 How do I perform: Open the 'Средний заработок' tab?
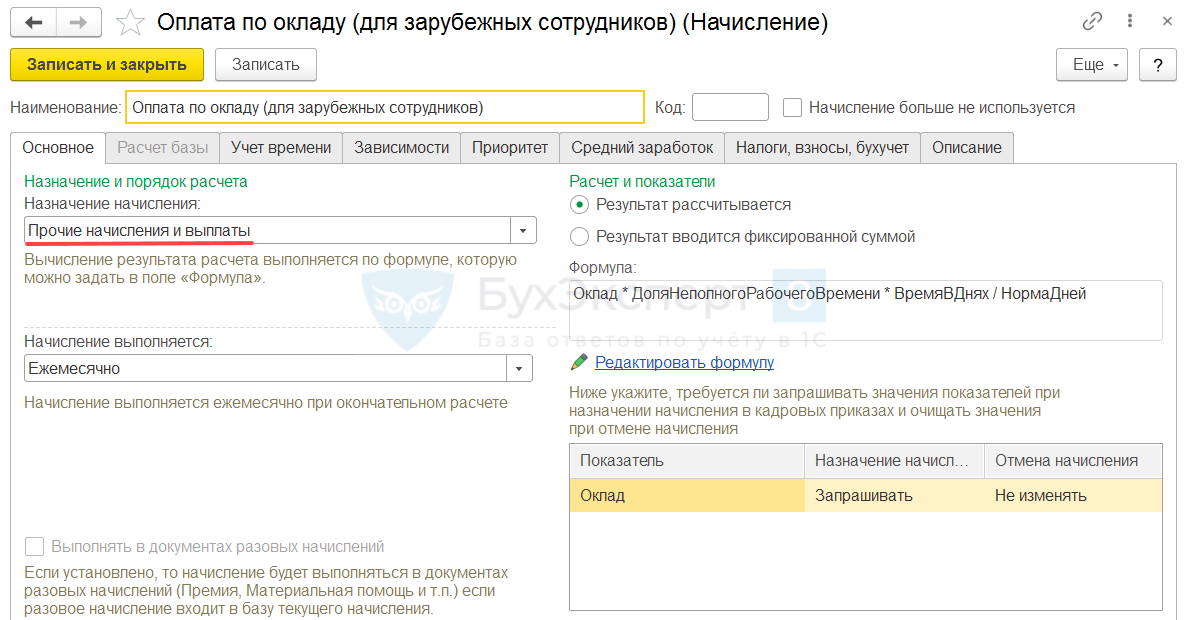click(x=642, y=148)
